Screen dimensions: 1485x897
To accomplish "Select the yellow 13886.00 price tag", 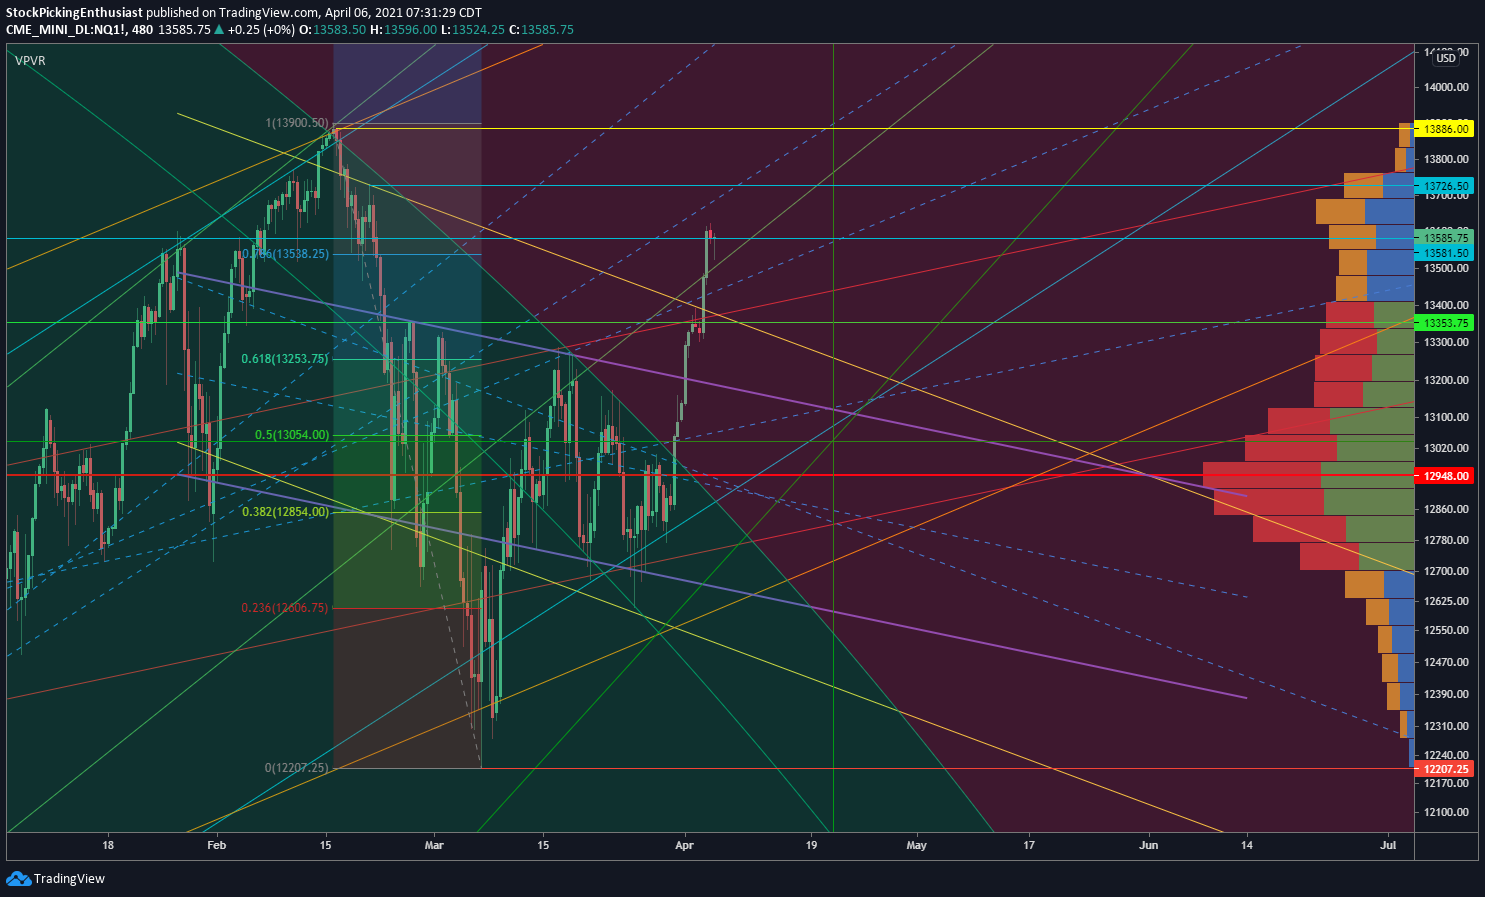I will [1446, 129].
